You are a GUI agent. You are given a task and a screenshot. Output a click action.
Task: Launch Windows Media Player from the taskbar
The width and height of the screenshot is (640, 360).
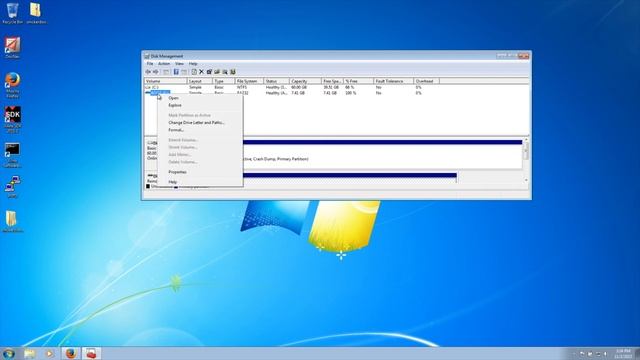(49, 353)
